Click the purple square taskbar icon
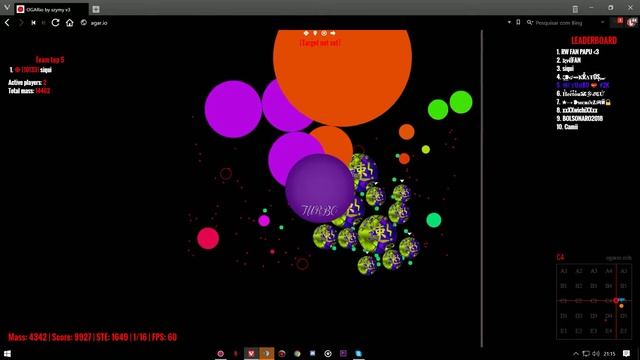The image size is (640, 360). pyautogui.click(x=343, y=353)
